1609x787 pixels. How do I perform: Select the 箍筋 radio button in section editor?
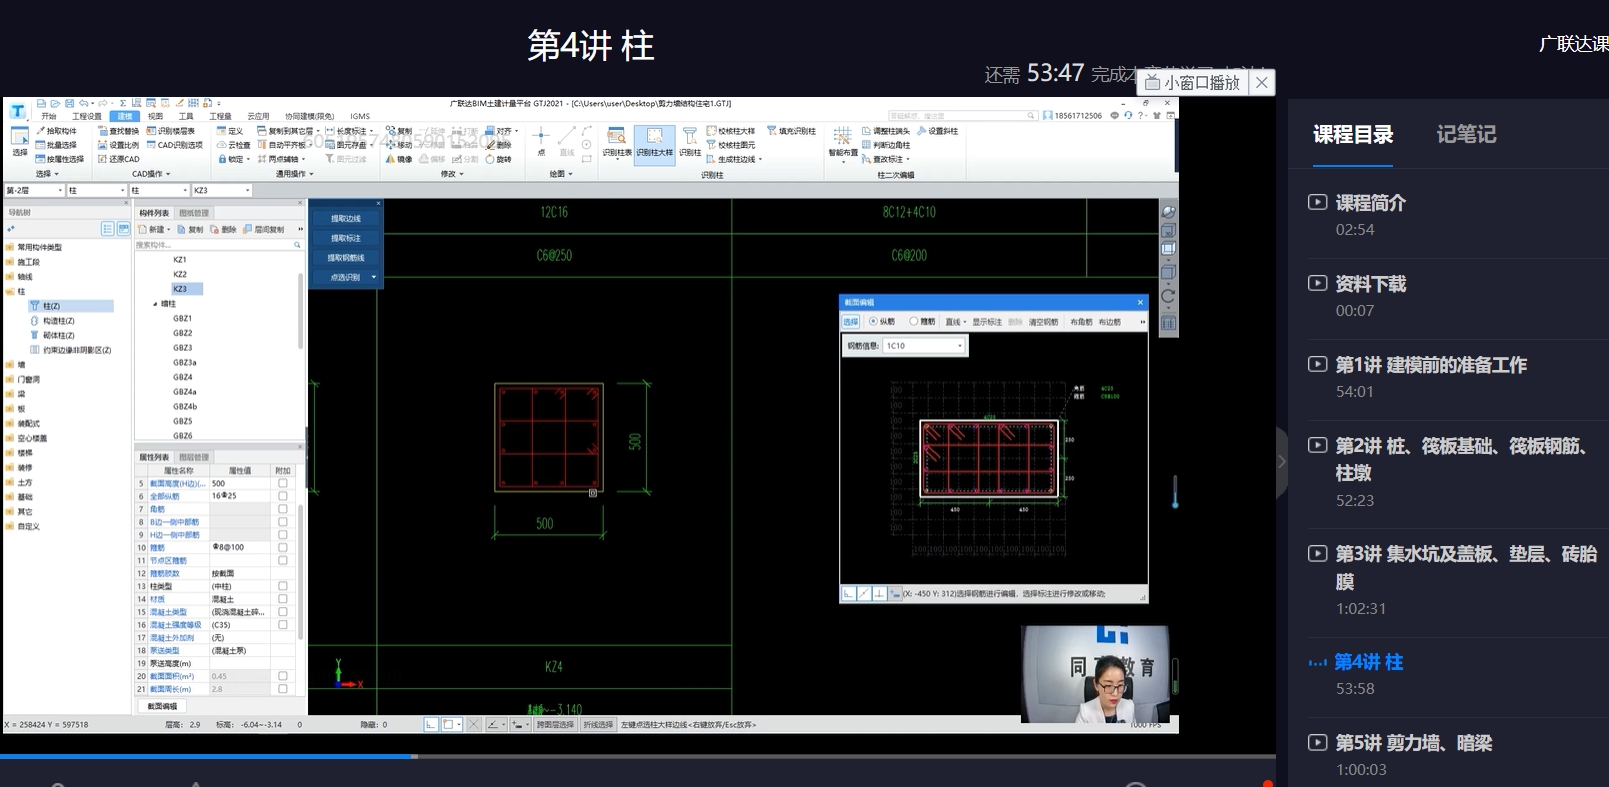(x=913, y=322)
